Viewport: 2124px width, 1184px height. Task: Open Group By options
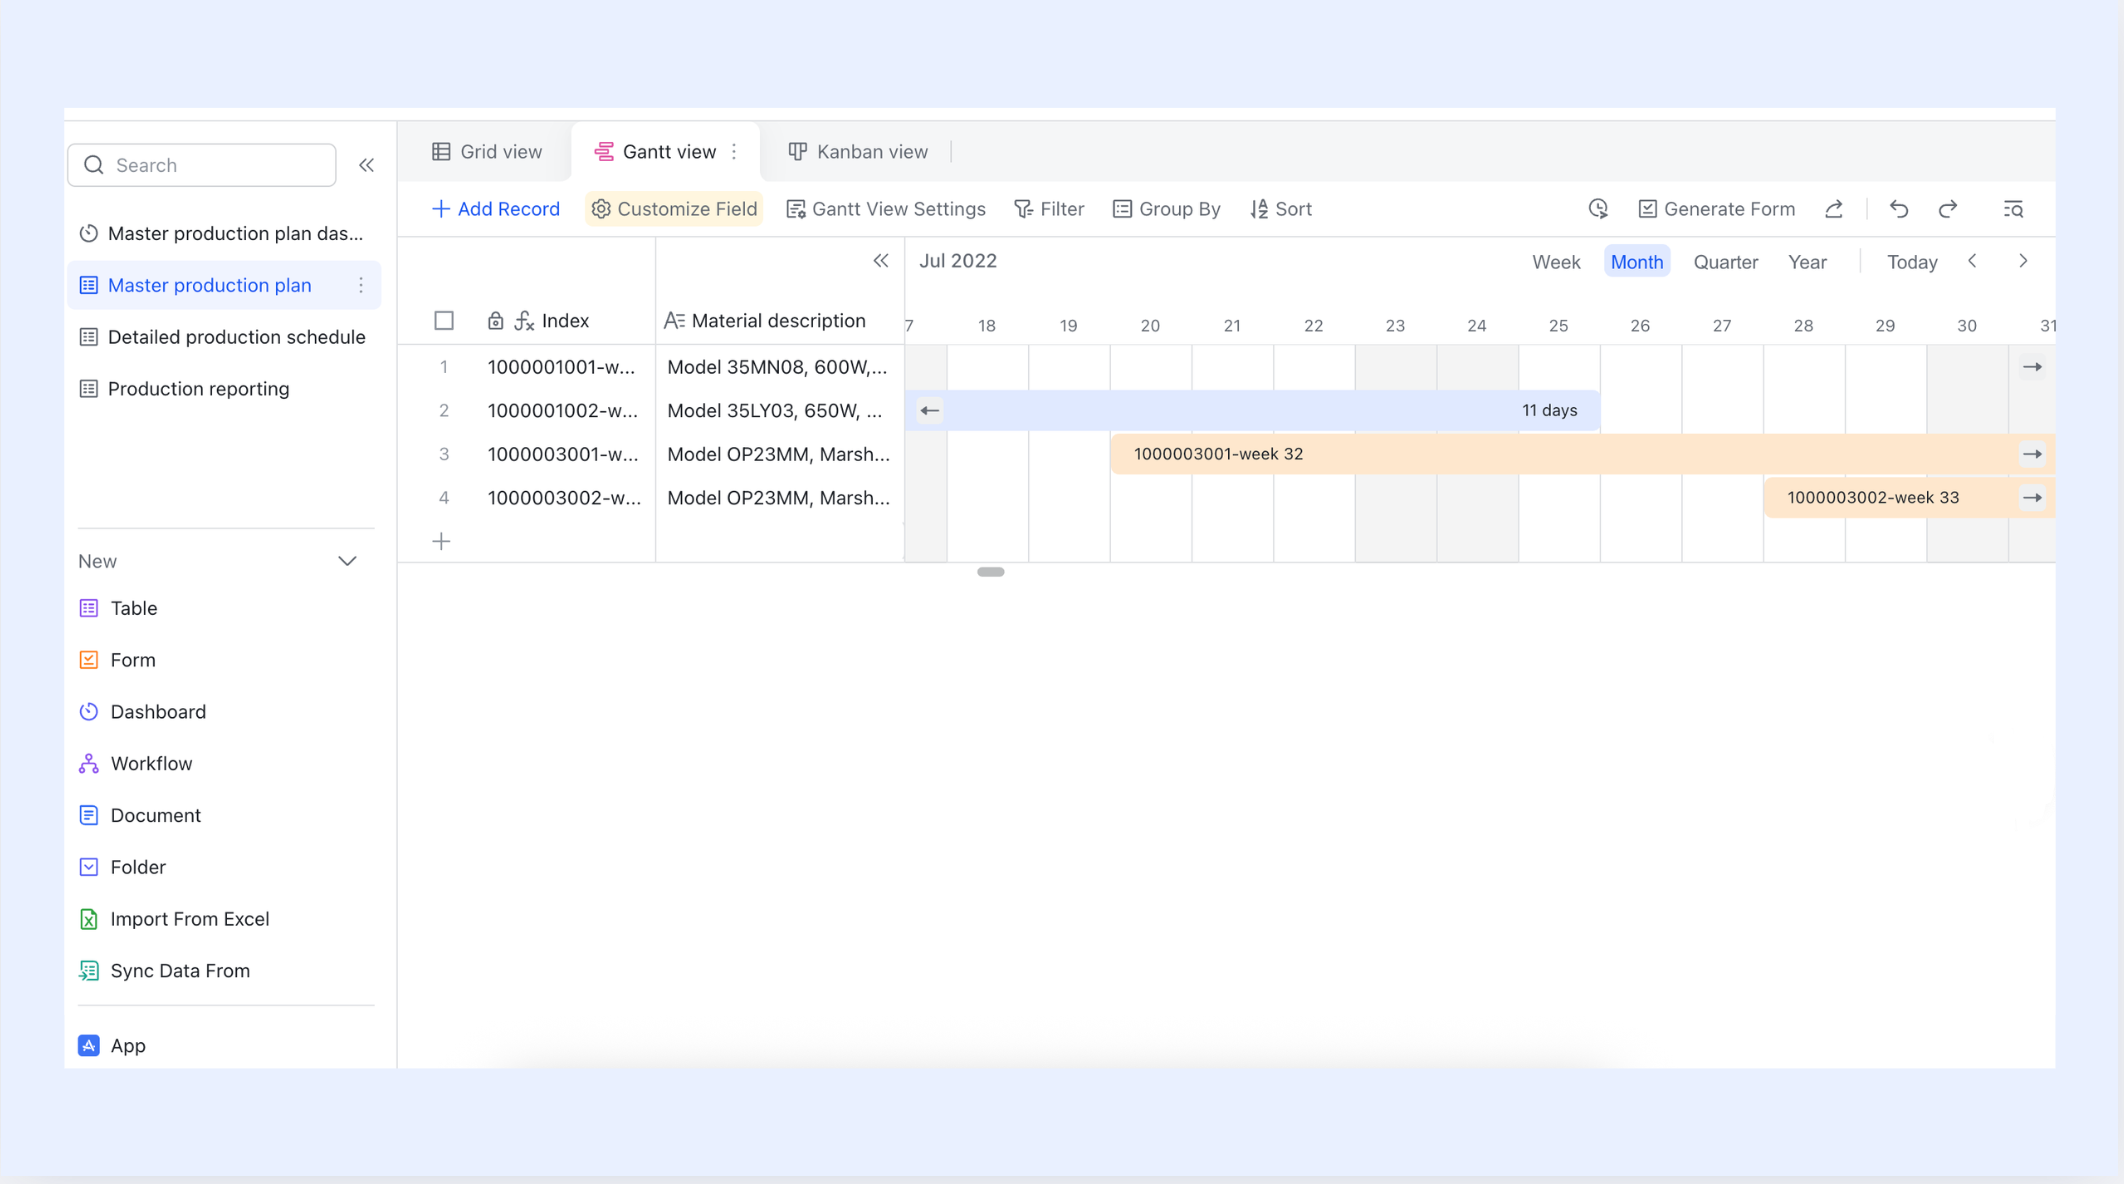click(1166, 209)
